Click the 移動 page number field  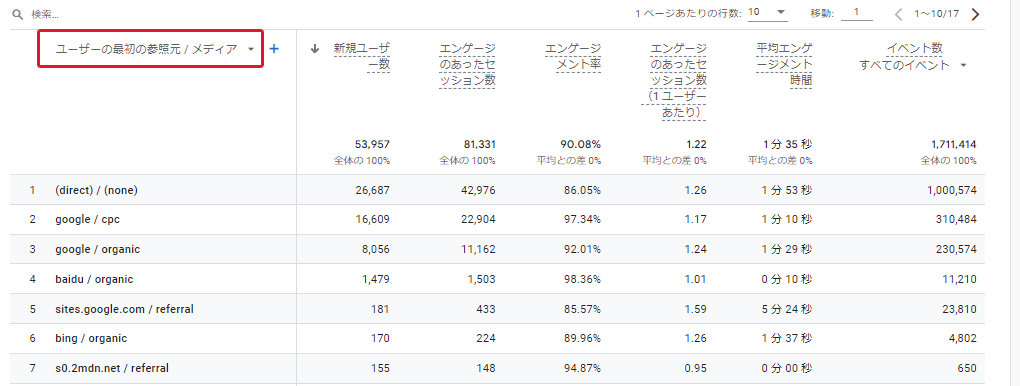[857, 12]
